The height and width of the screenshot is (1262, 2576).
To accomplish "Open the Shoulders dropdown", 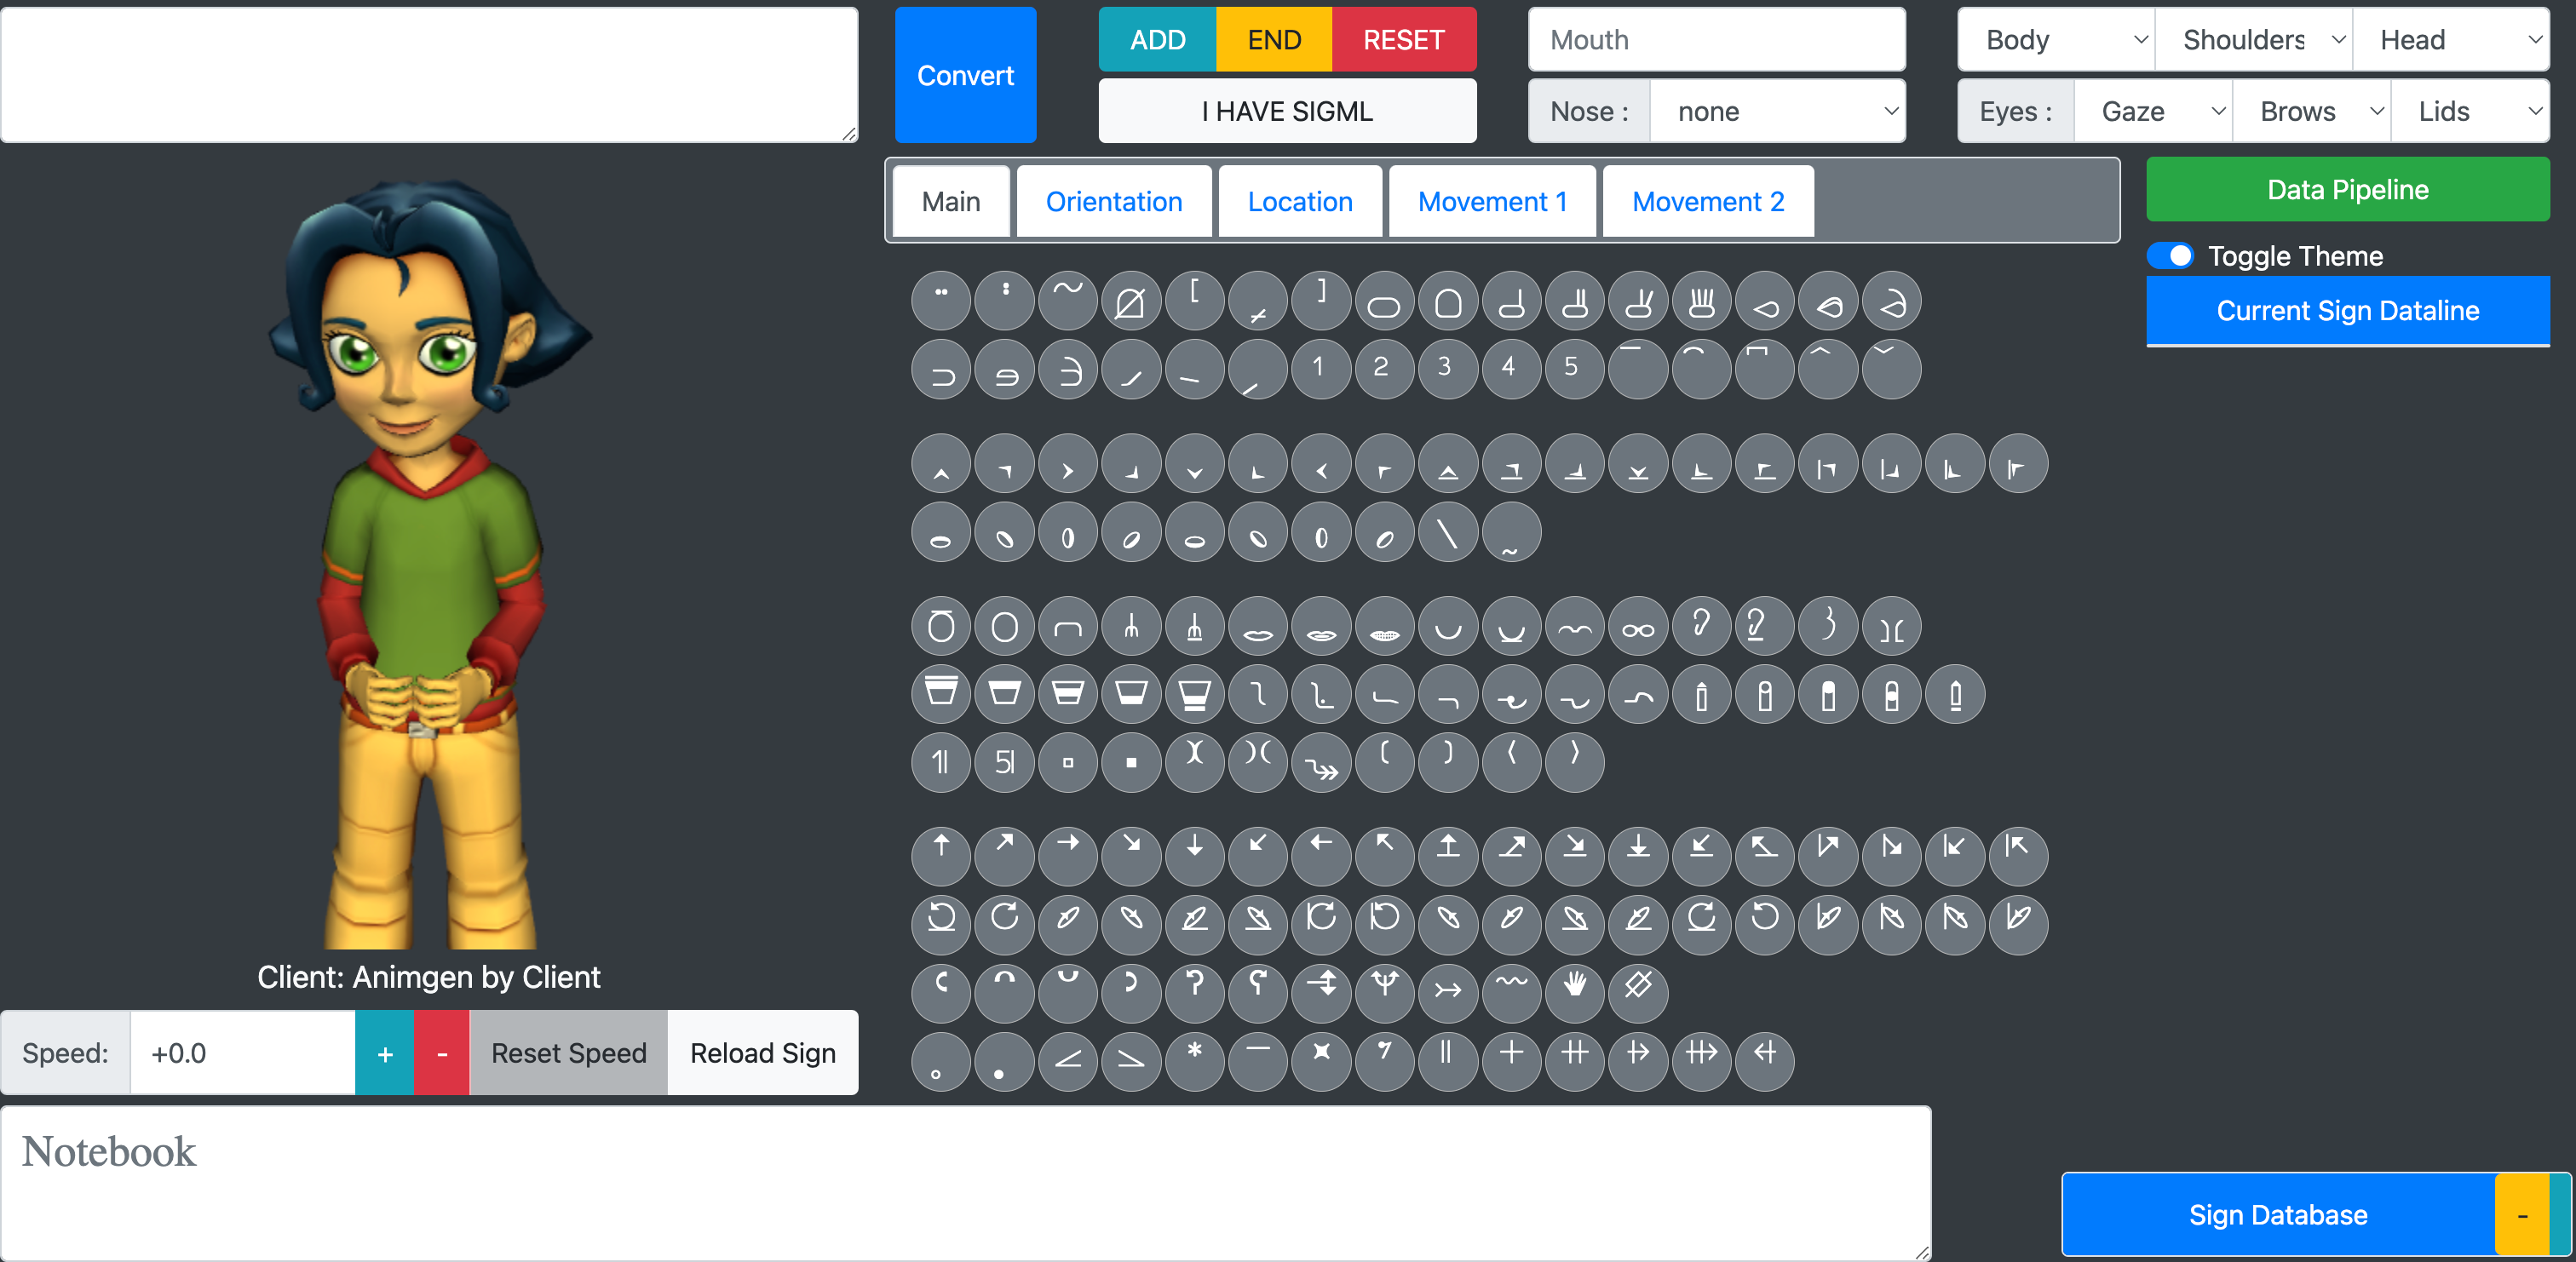I will point(2254,40).
